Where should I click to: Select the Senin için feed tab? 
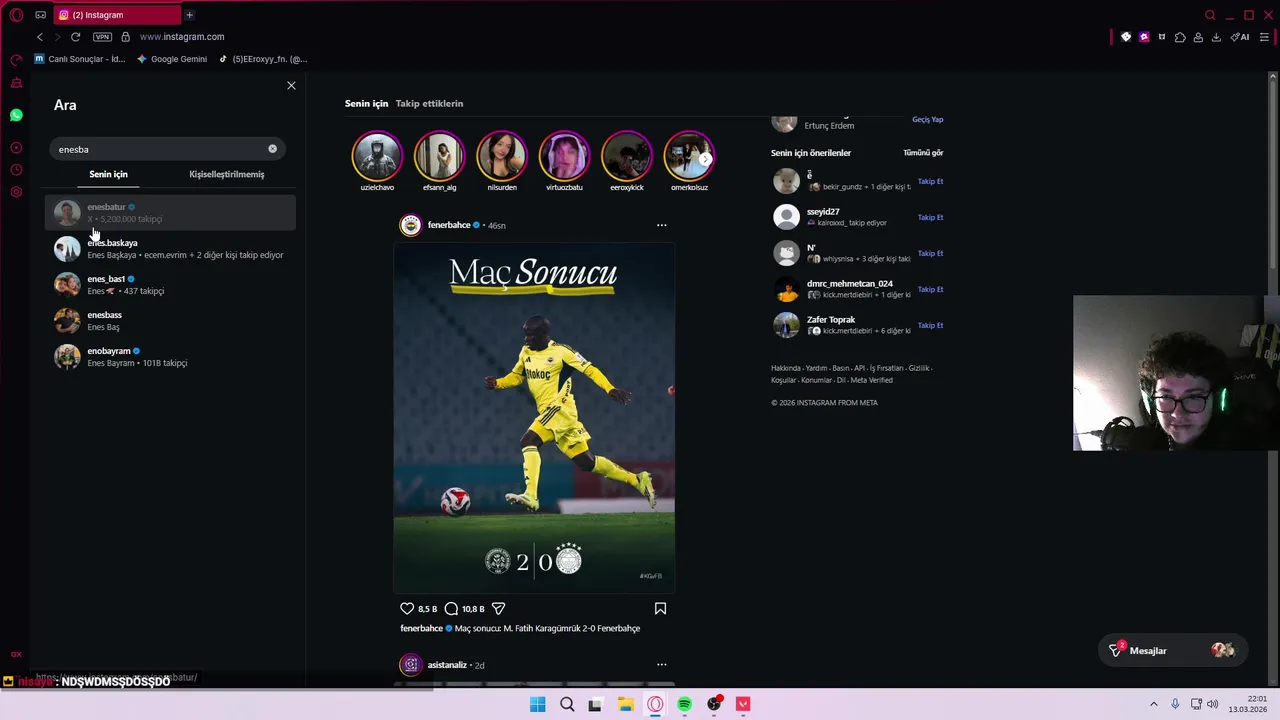(x=366, y=103)
